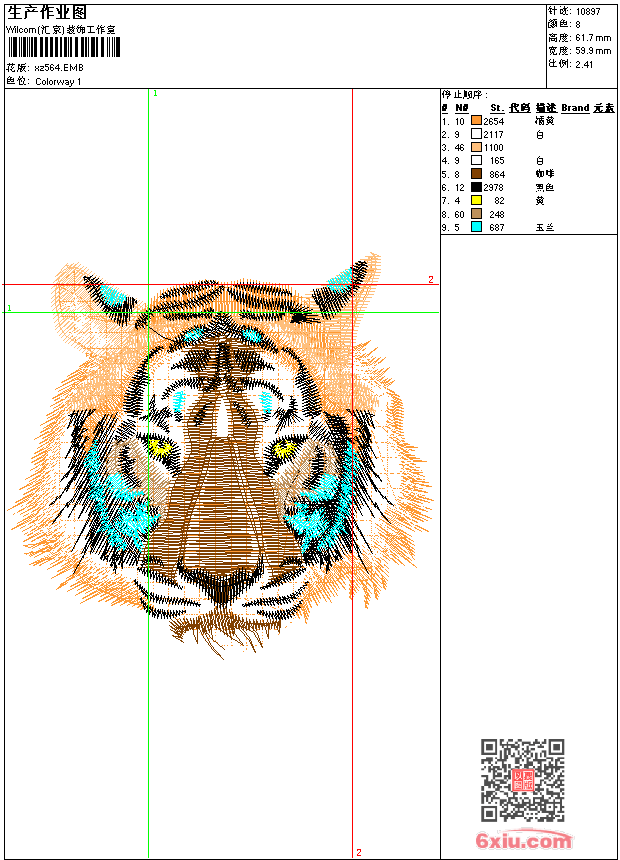
Task: Click the white swatch in row 2
Action: coord(476,134)
